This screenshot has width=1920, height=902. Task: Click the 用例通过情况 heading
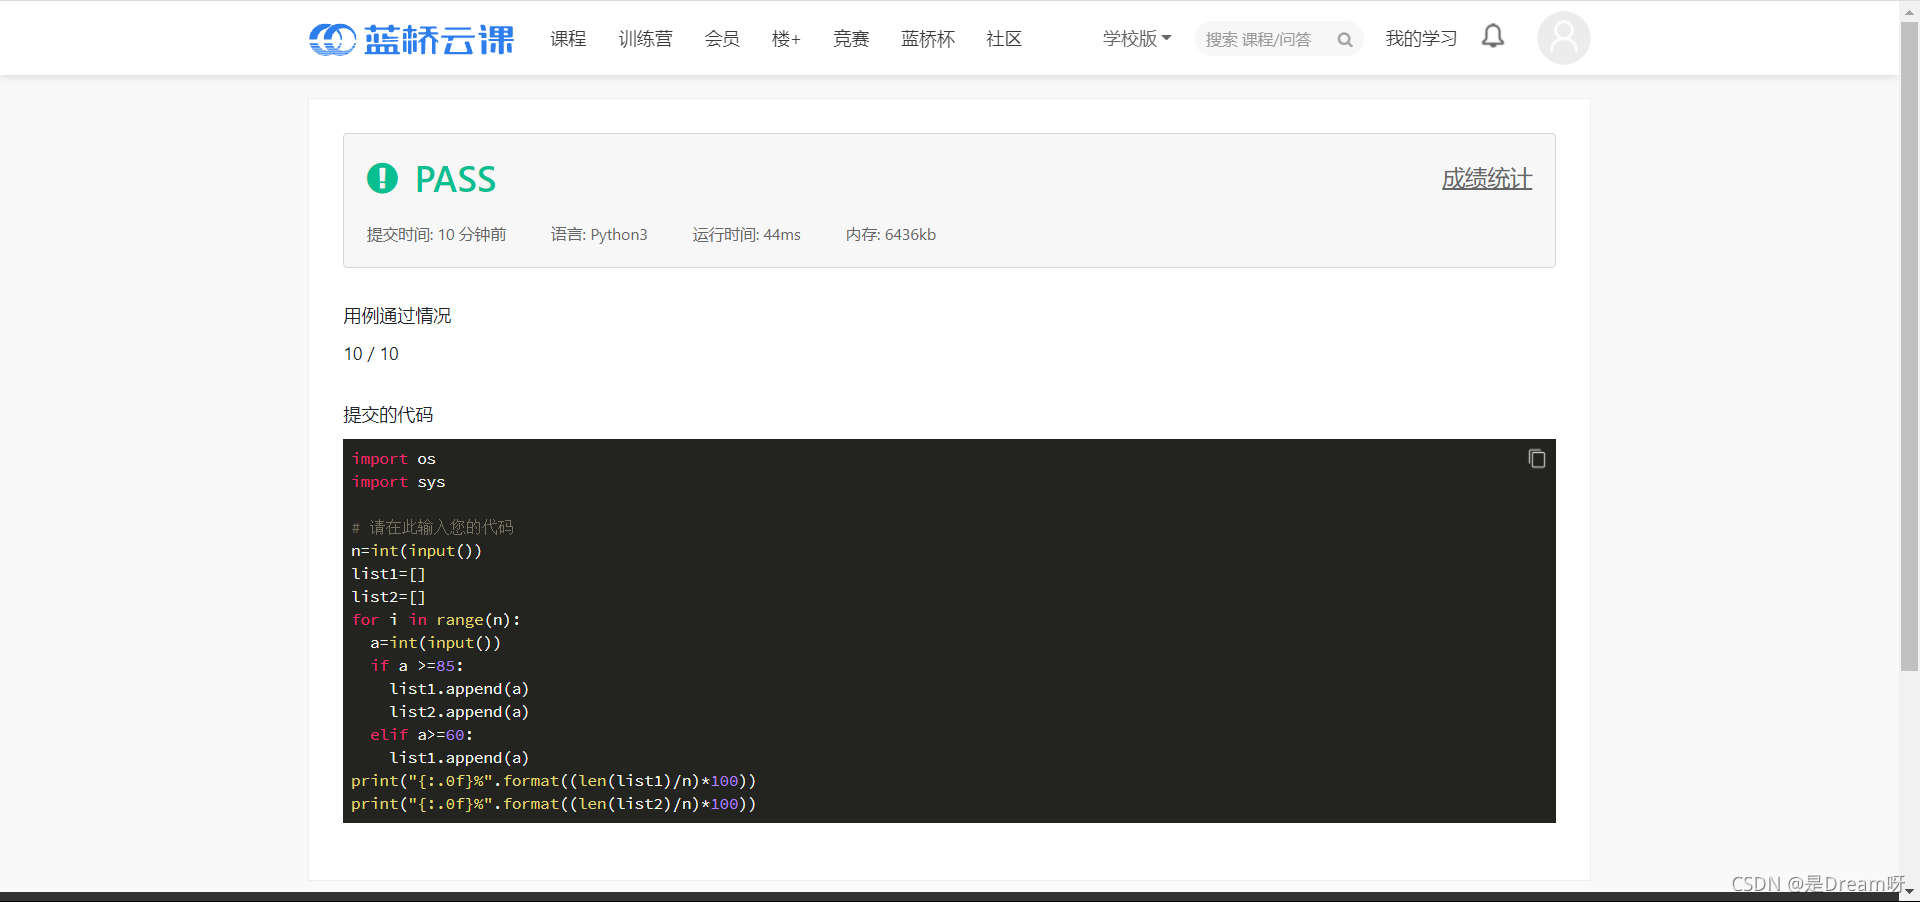(397, 316)
